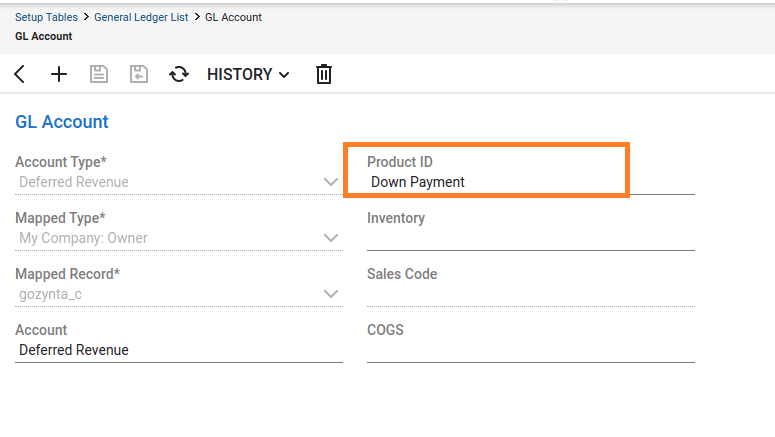Go back using the left arrow icon

20,74
